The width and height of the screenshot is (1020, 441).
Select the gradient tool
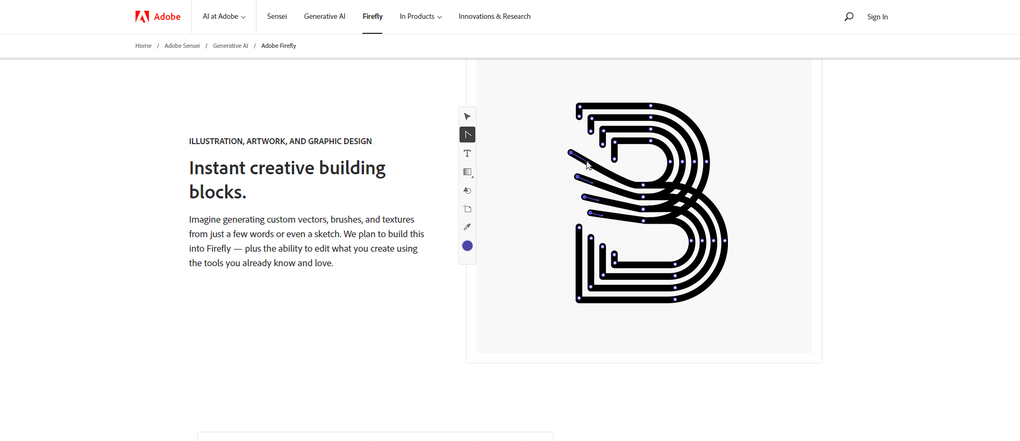click(467, 172)
